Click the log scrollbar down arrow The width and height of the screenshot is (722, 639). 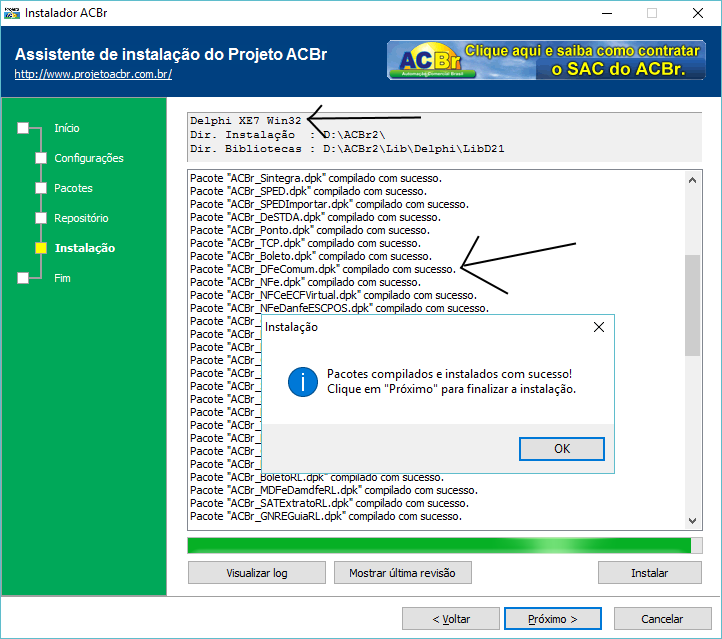click(692, 521)
